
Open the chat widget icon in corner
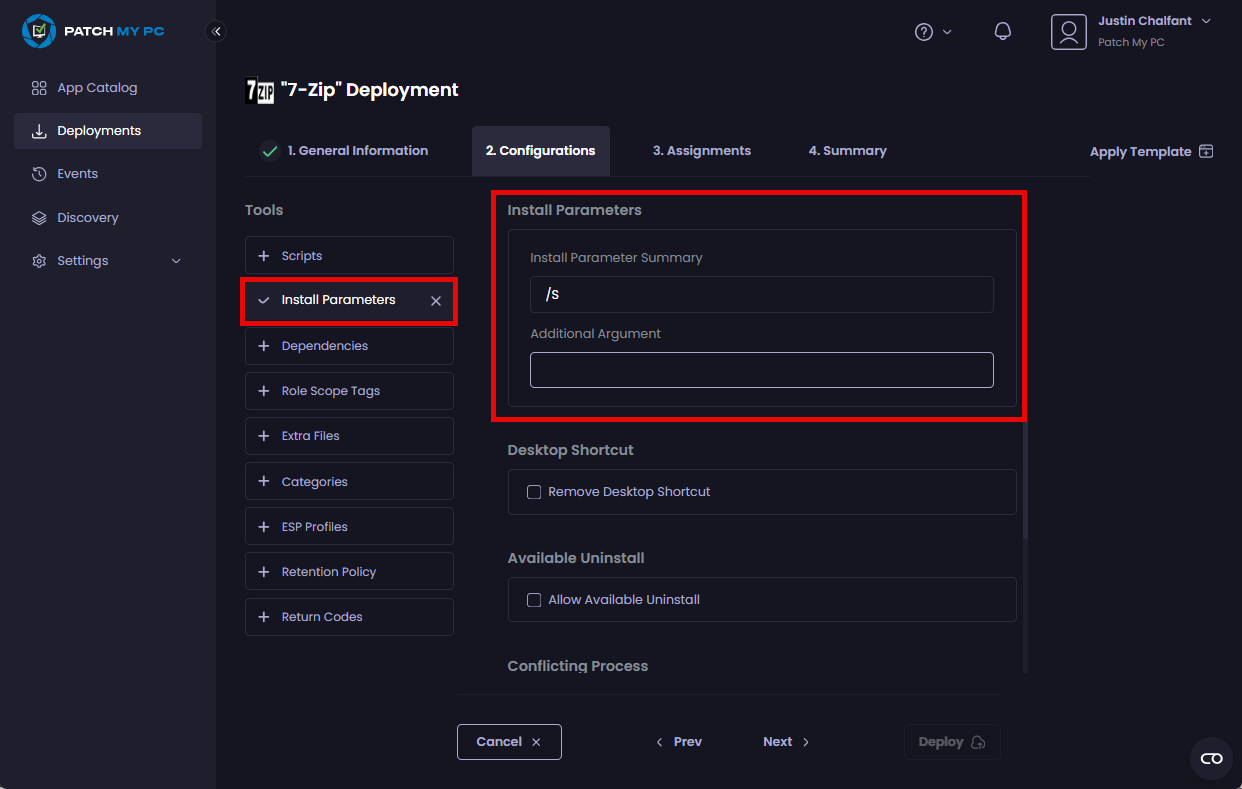tap(1211, 759)
